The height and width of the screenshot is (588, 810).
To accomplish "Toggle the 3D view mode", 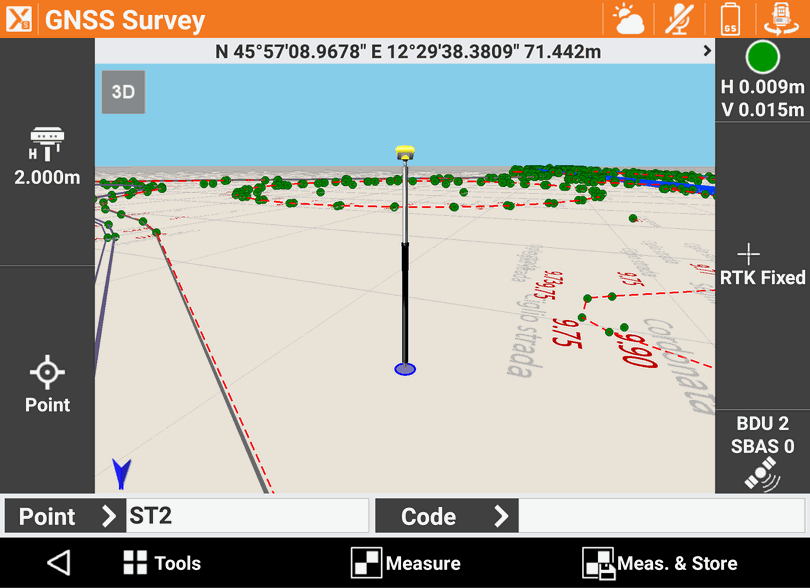I will (x=123, y=92).
